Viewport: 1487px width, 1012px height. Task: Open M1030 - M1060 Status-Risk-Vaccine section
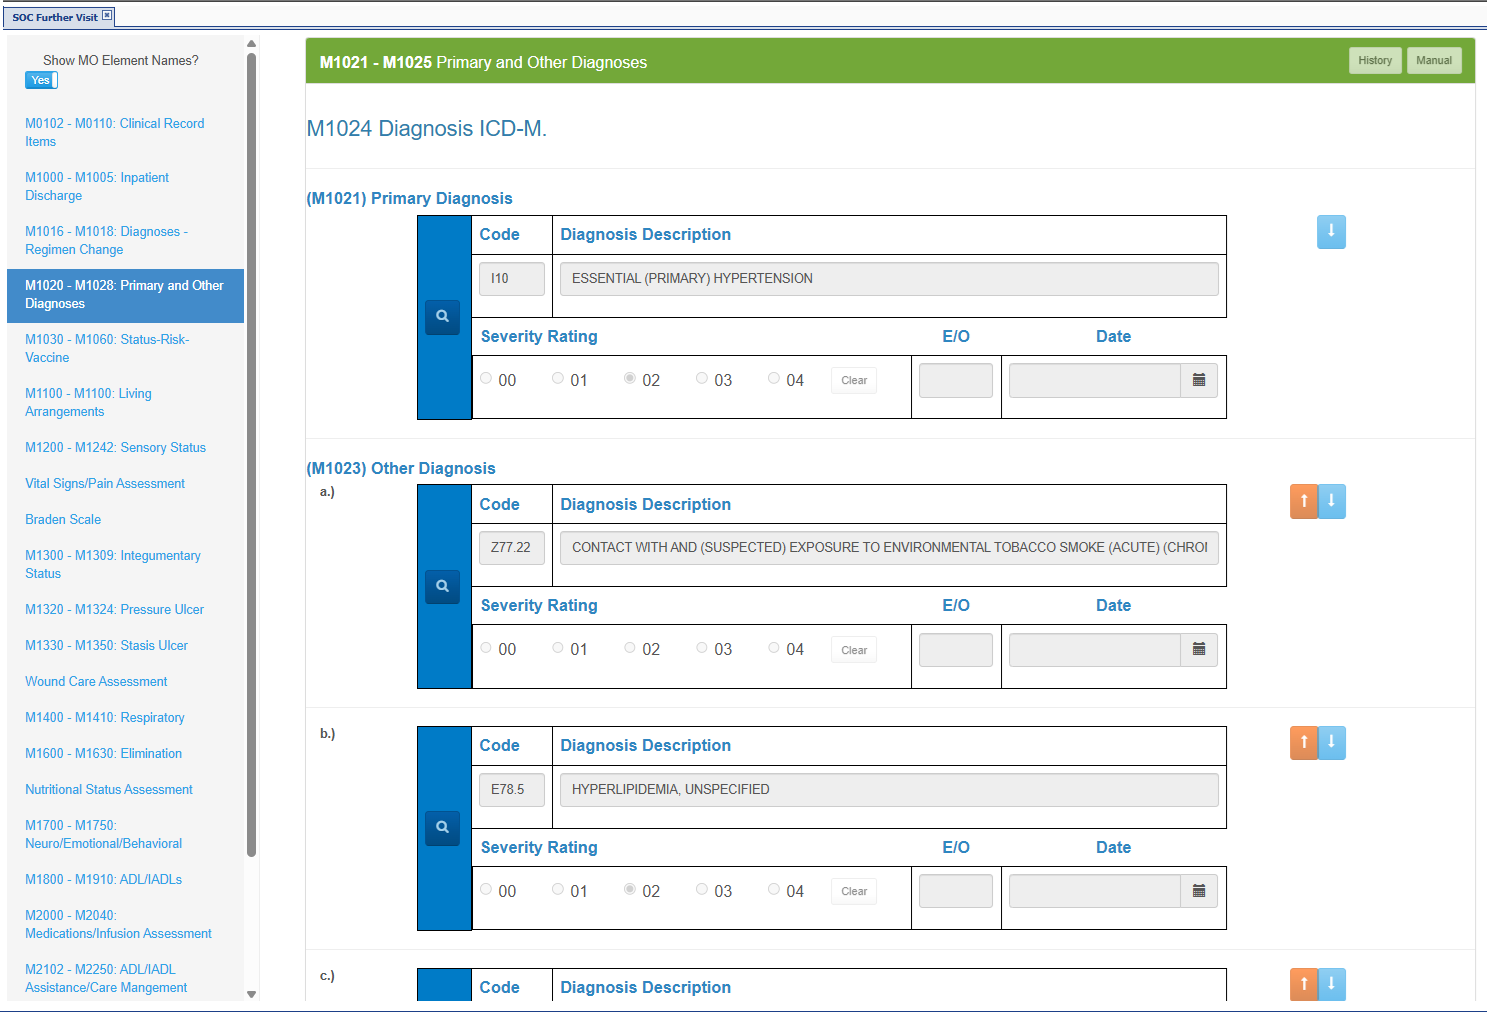107,348
